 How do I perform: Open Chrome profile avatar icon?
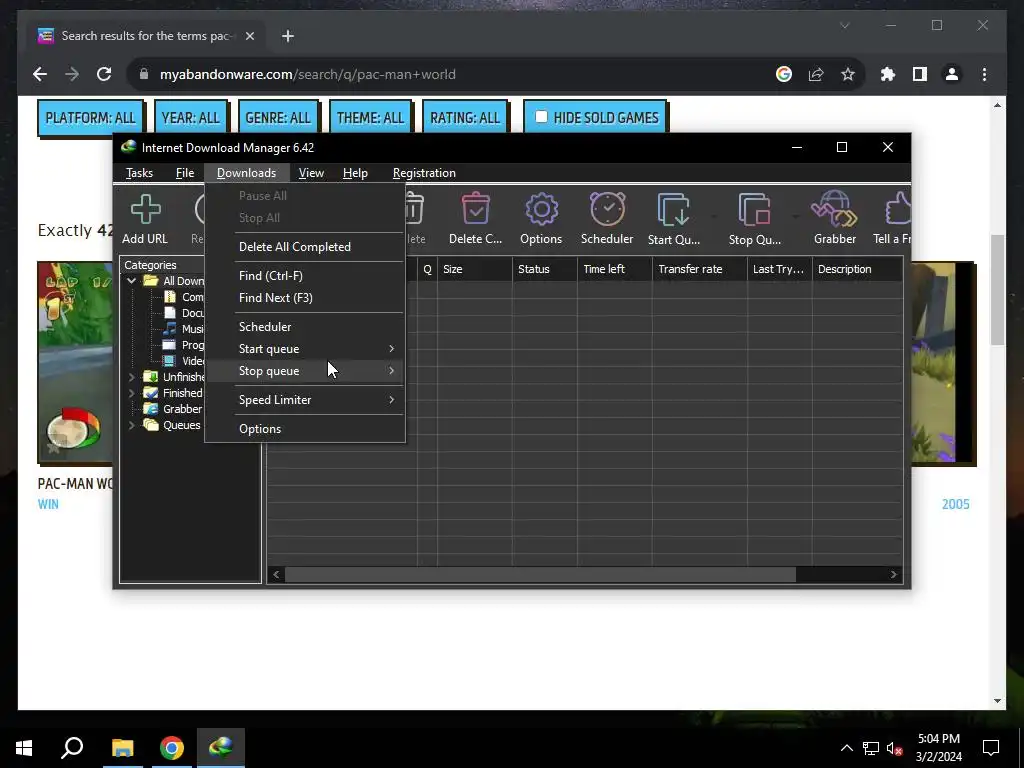click(x=952, y=74)
